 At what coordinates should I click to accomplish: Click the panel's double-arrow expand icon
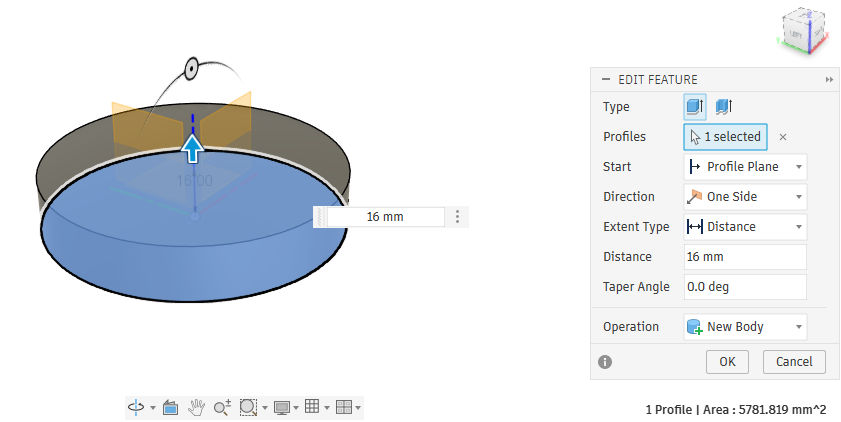829,80
